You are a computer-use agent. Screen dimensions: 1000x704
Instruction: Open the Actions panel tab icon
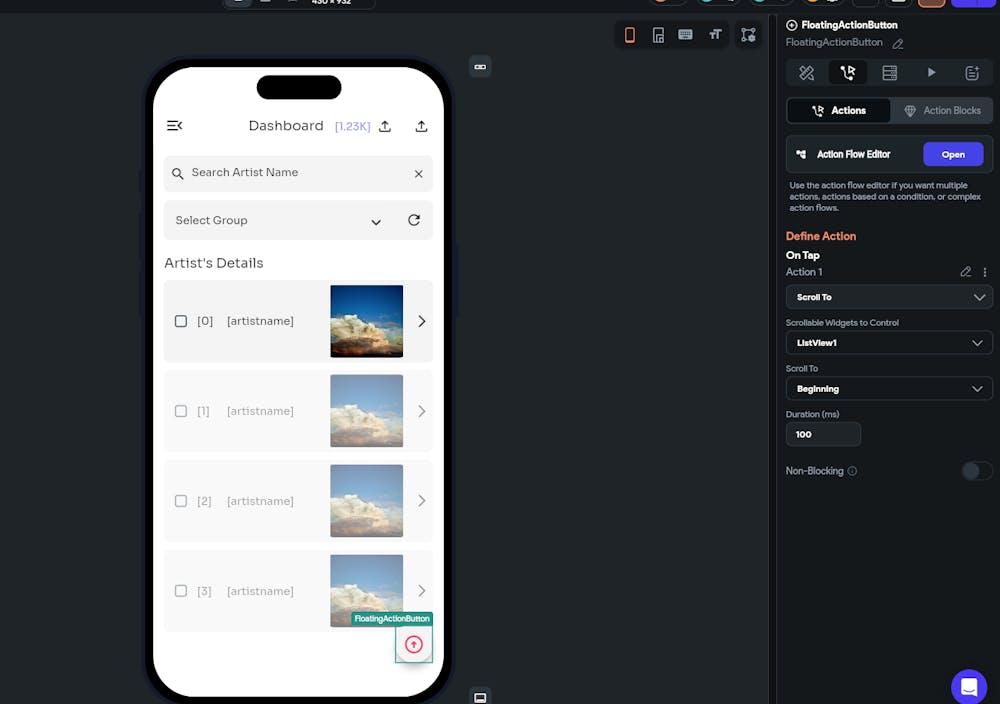click(x=848, y=73)
